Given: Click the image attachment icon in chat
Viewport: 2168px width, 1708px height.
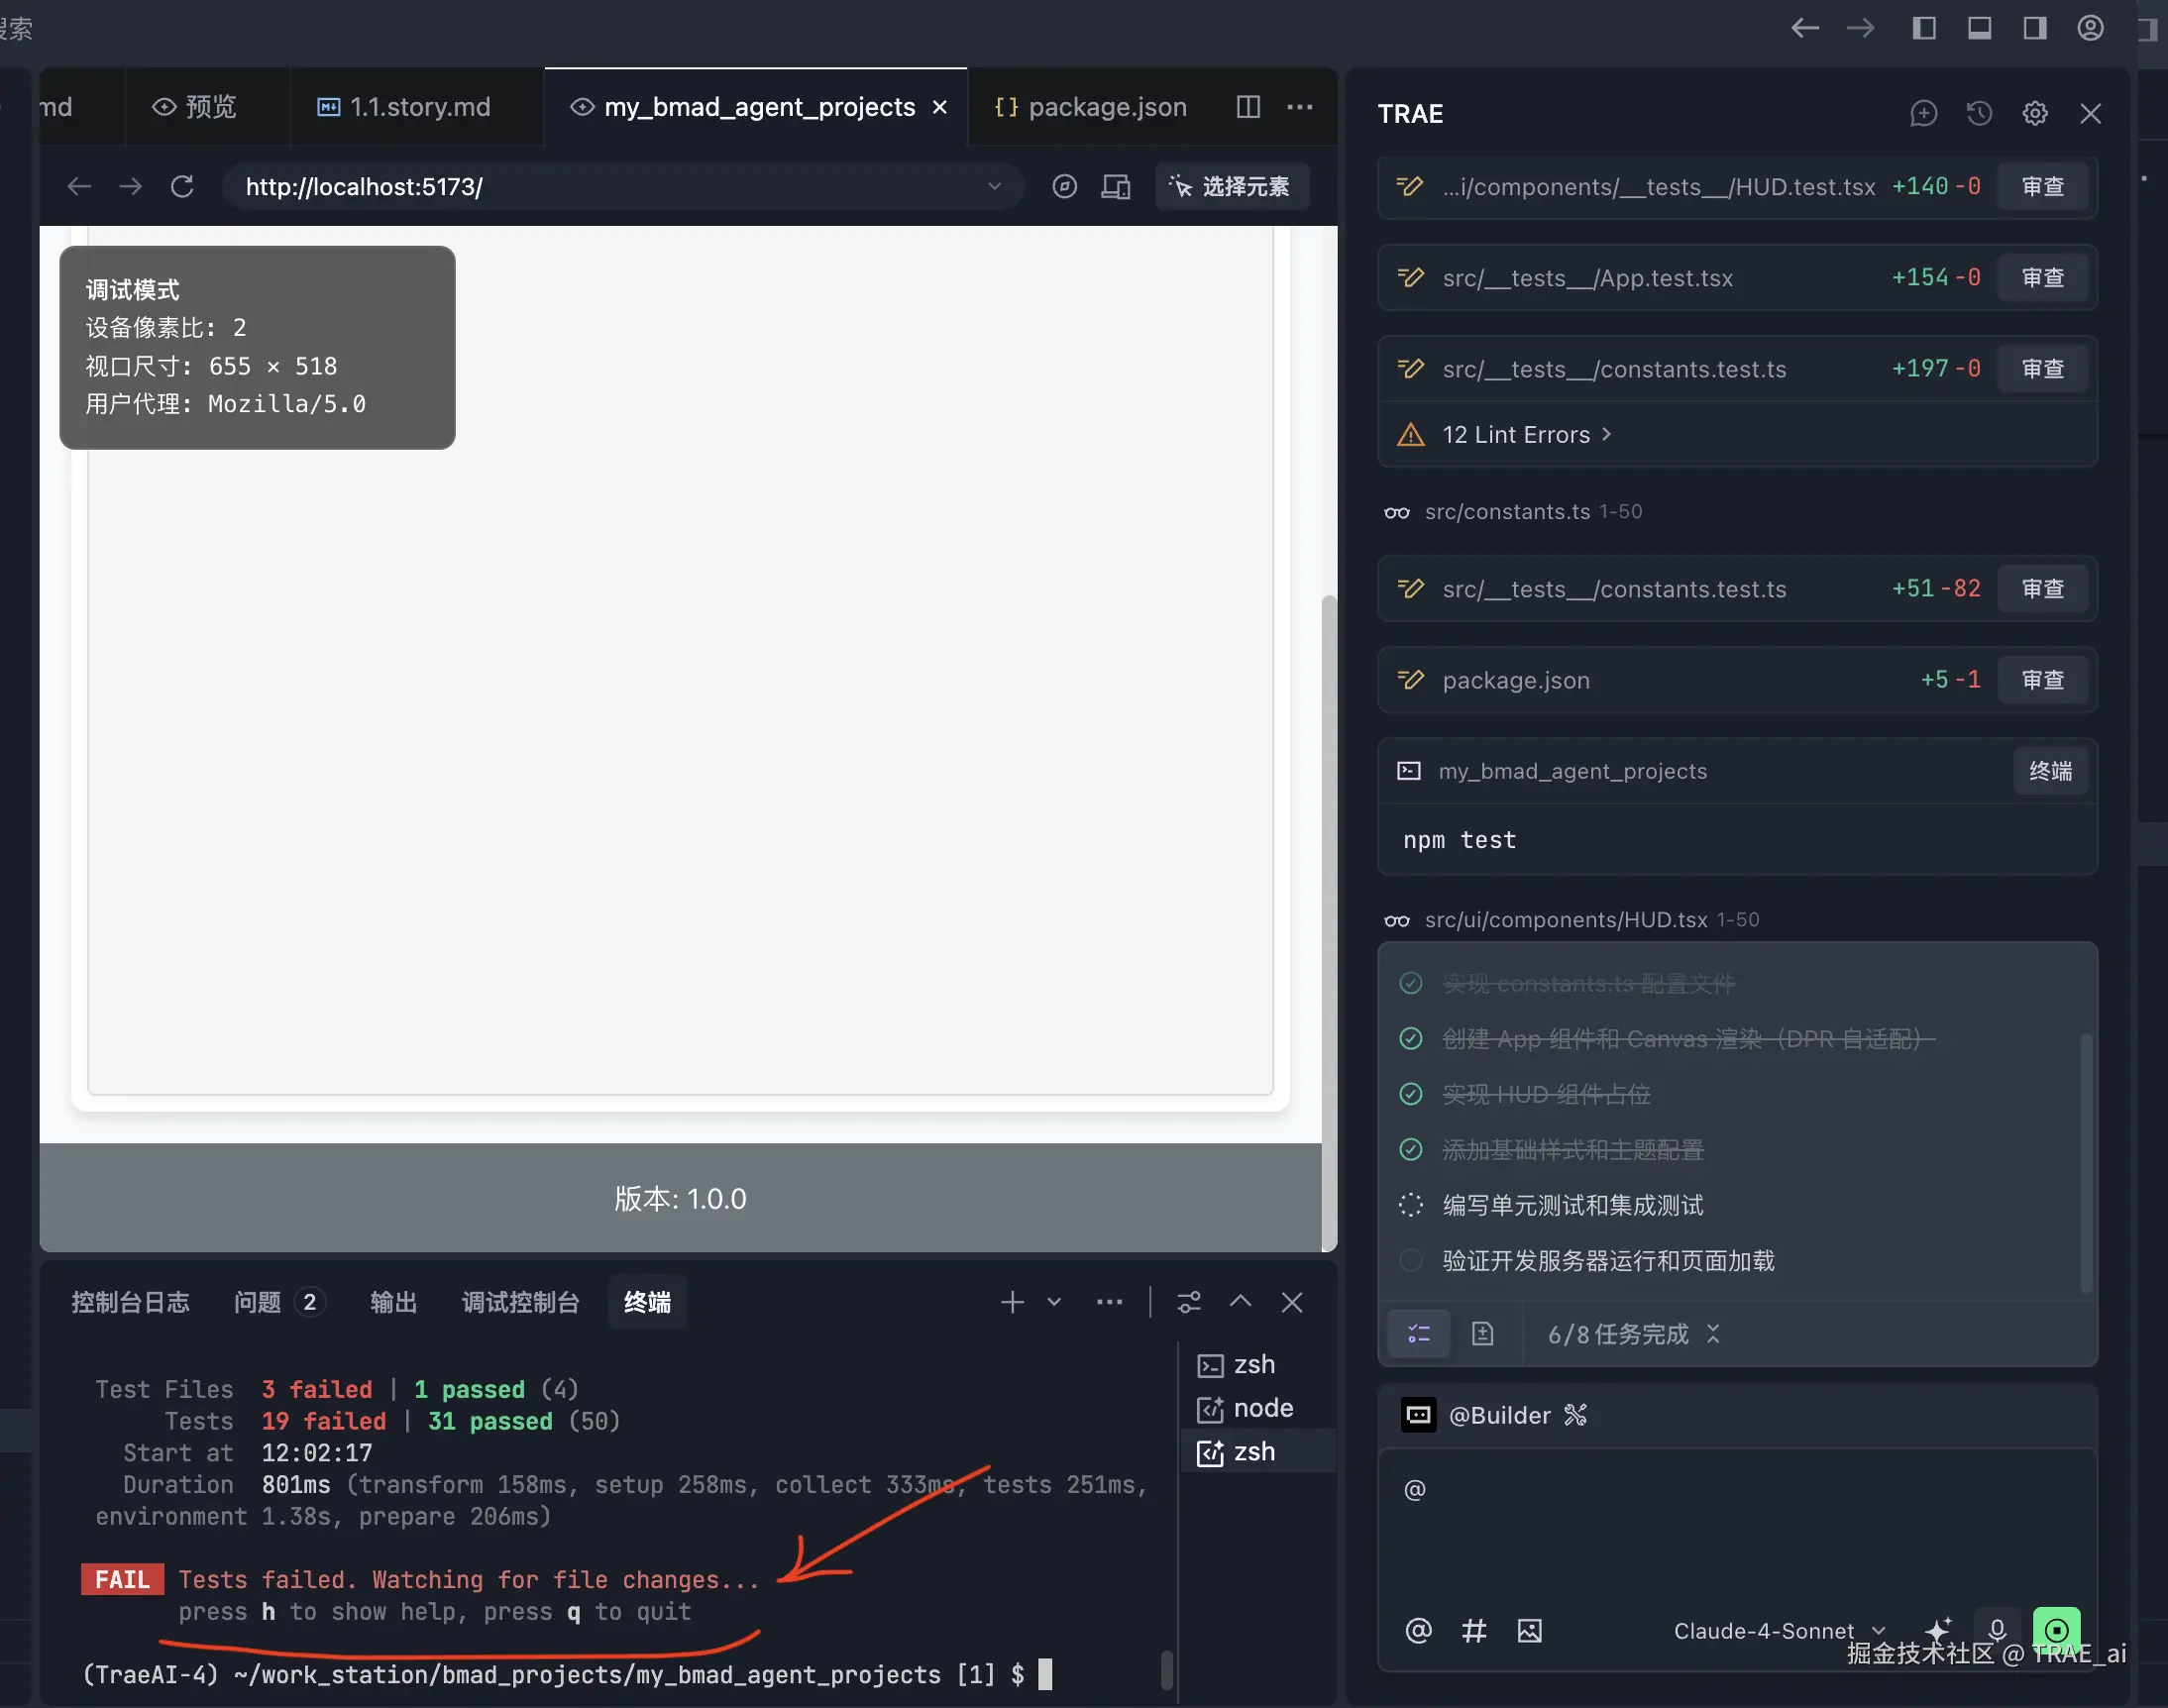Looking at the screenshot, I should coord(1529,1631).
